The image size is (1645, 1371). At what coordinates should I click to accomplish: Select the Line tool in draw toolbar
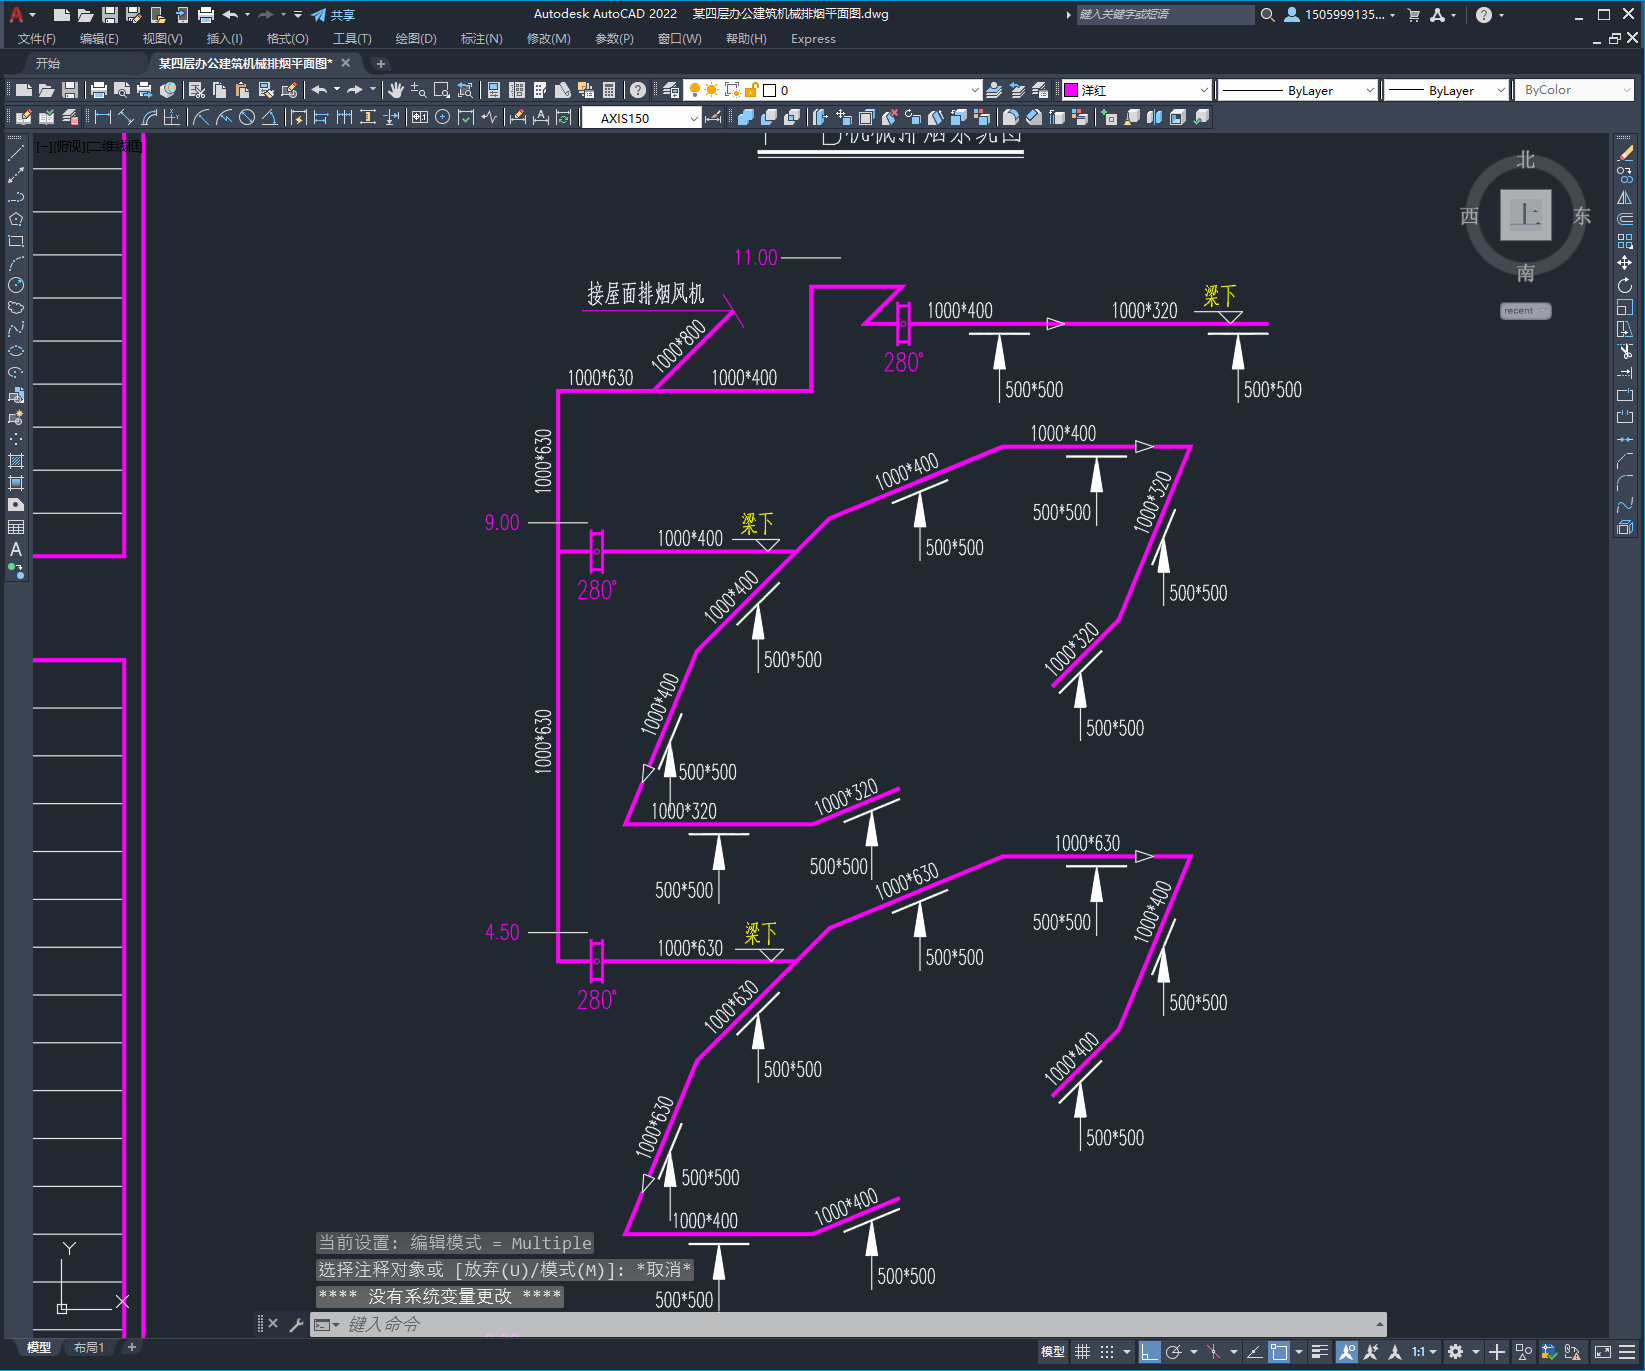coord(16,153)
